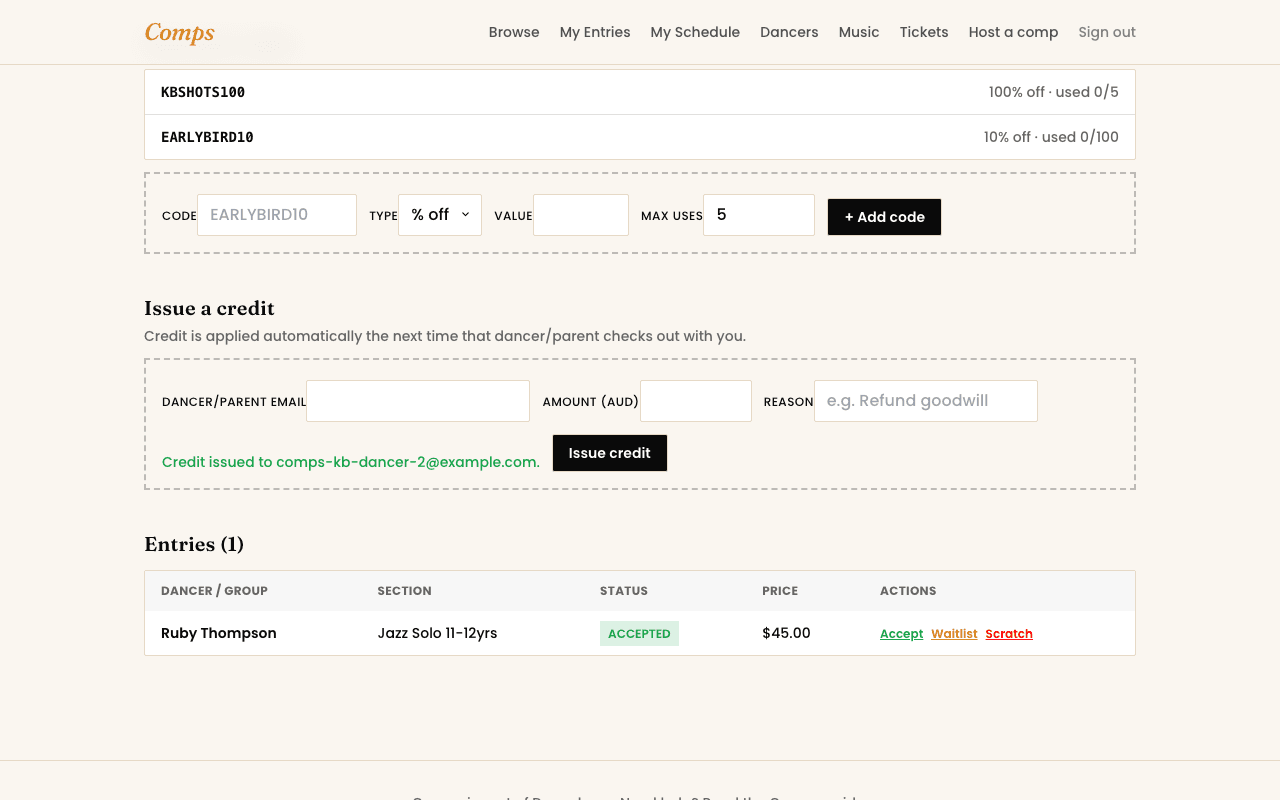Click the Comps logo
This screenshot has width=1280, height=800.
(179, 32)
